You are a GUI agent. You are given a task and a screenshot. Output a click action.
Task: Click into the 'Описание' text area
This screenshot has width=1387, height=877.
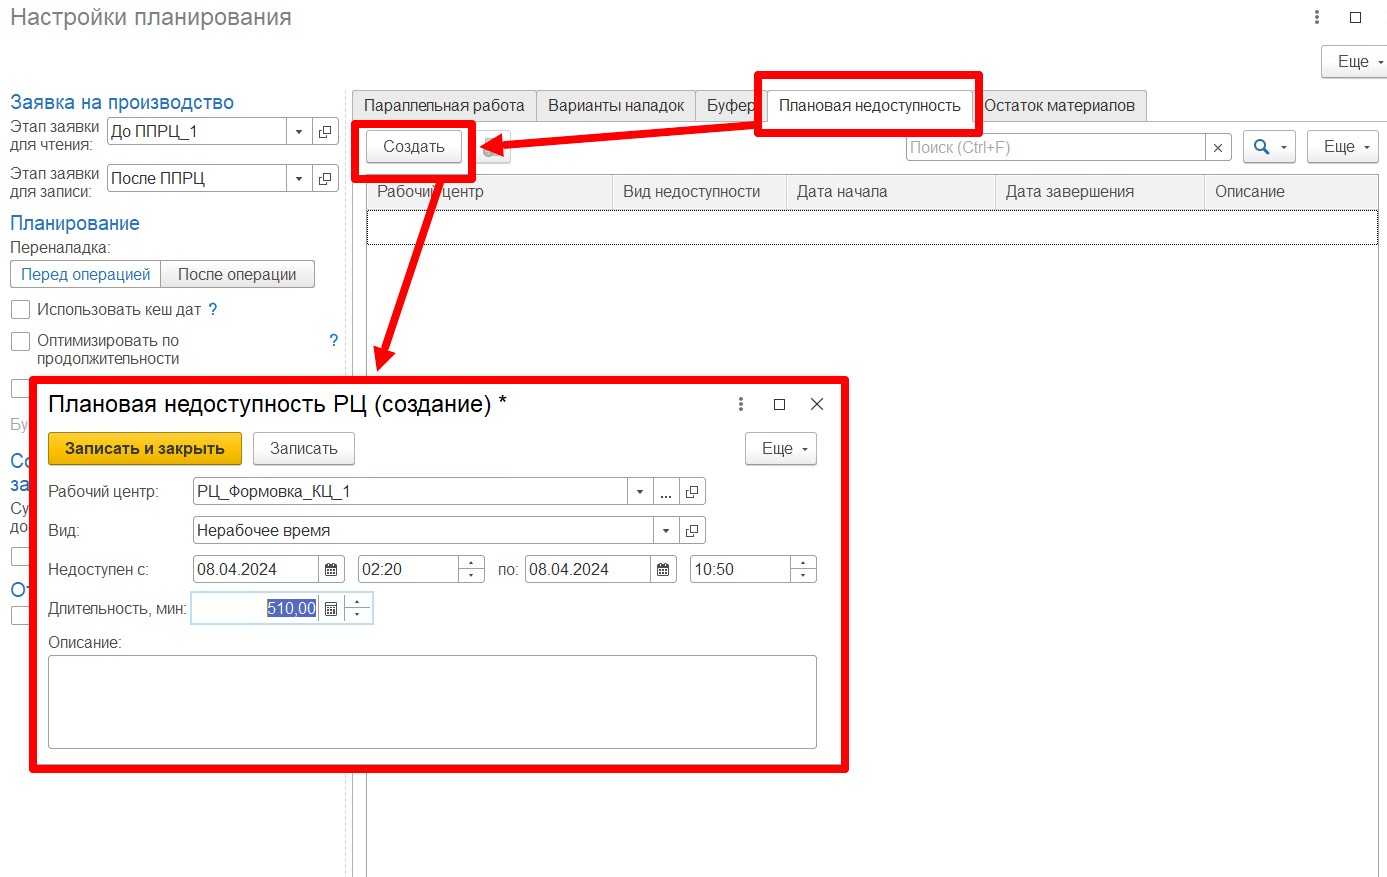tap(432, 702)
